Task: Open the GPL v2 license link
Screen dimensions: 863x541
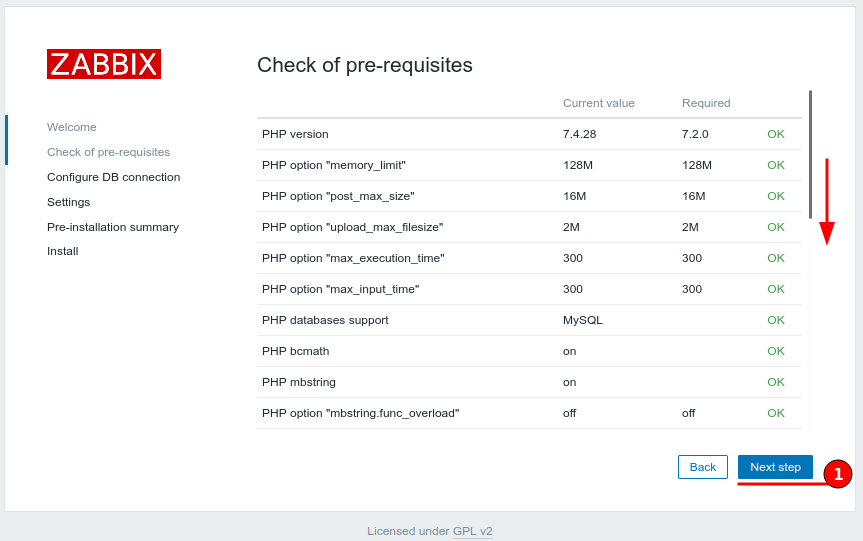Action: (x=472, y=531)
